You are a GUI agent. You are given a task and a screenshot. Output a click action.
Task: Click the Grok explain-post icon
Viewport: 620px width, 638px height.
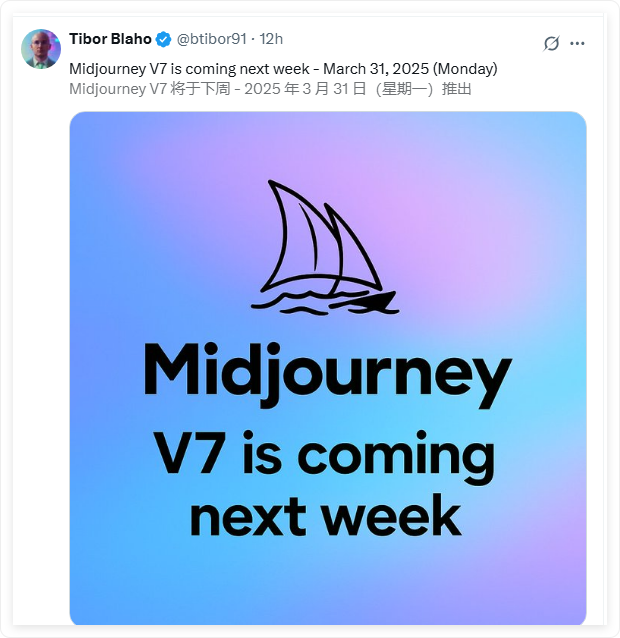tap(551, 43)
